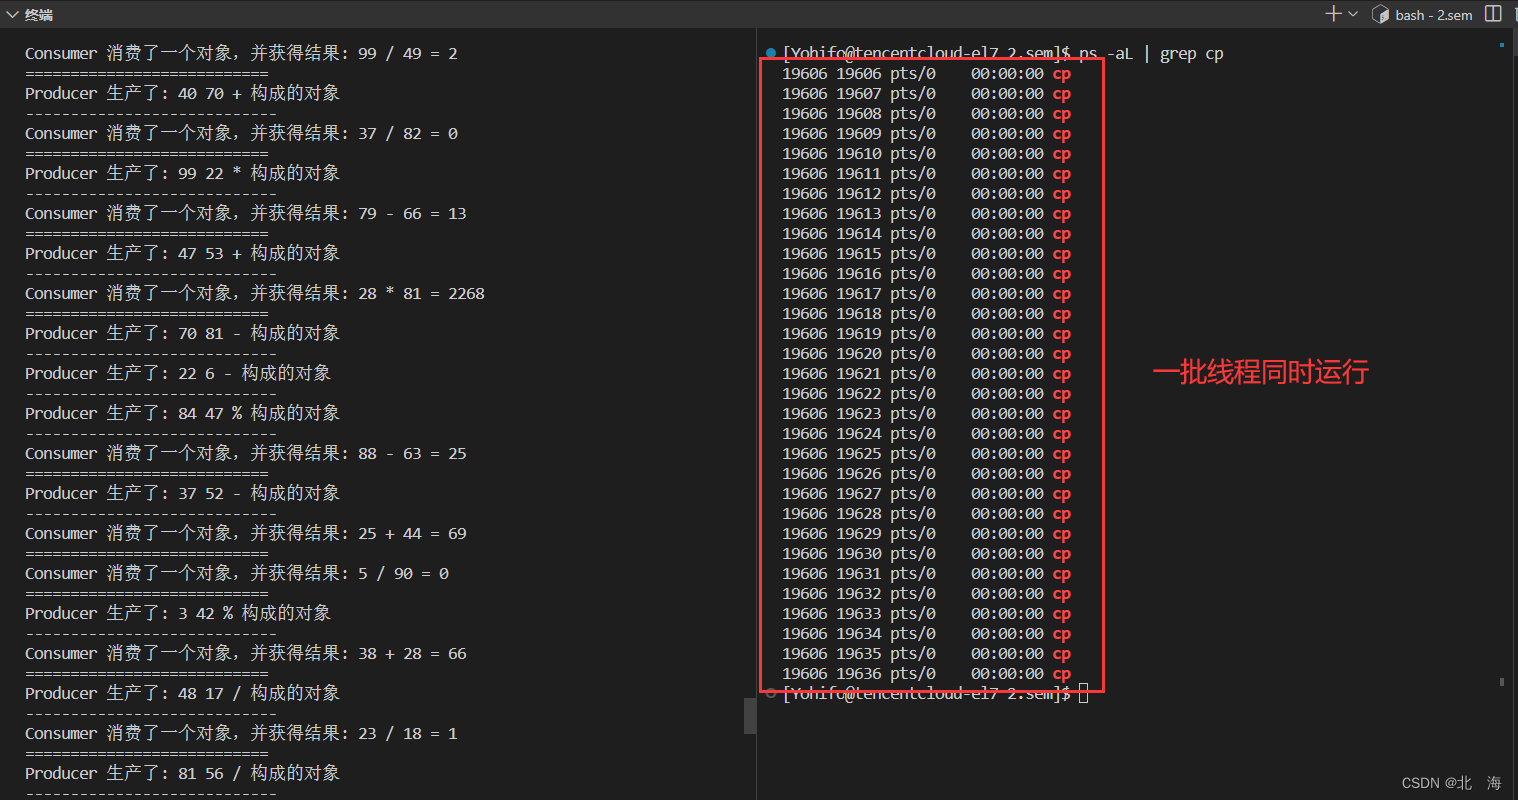Click line 'Producer 生产了: 48 17 /'
The width and height of the screenshot is (1518, 800).
click(x=182, y=693)
